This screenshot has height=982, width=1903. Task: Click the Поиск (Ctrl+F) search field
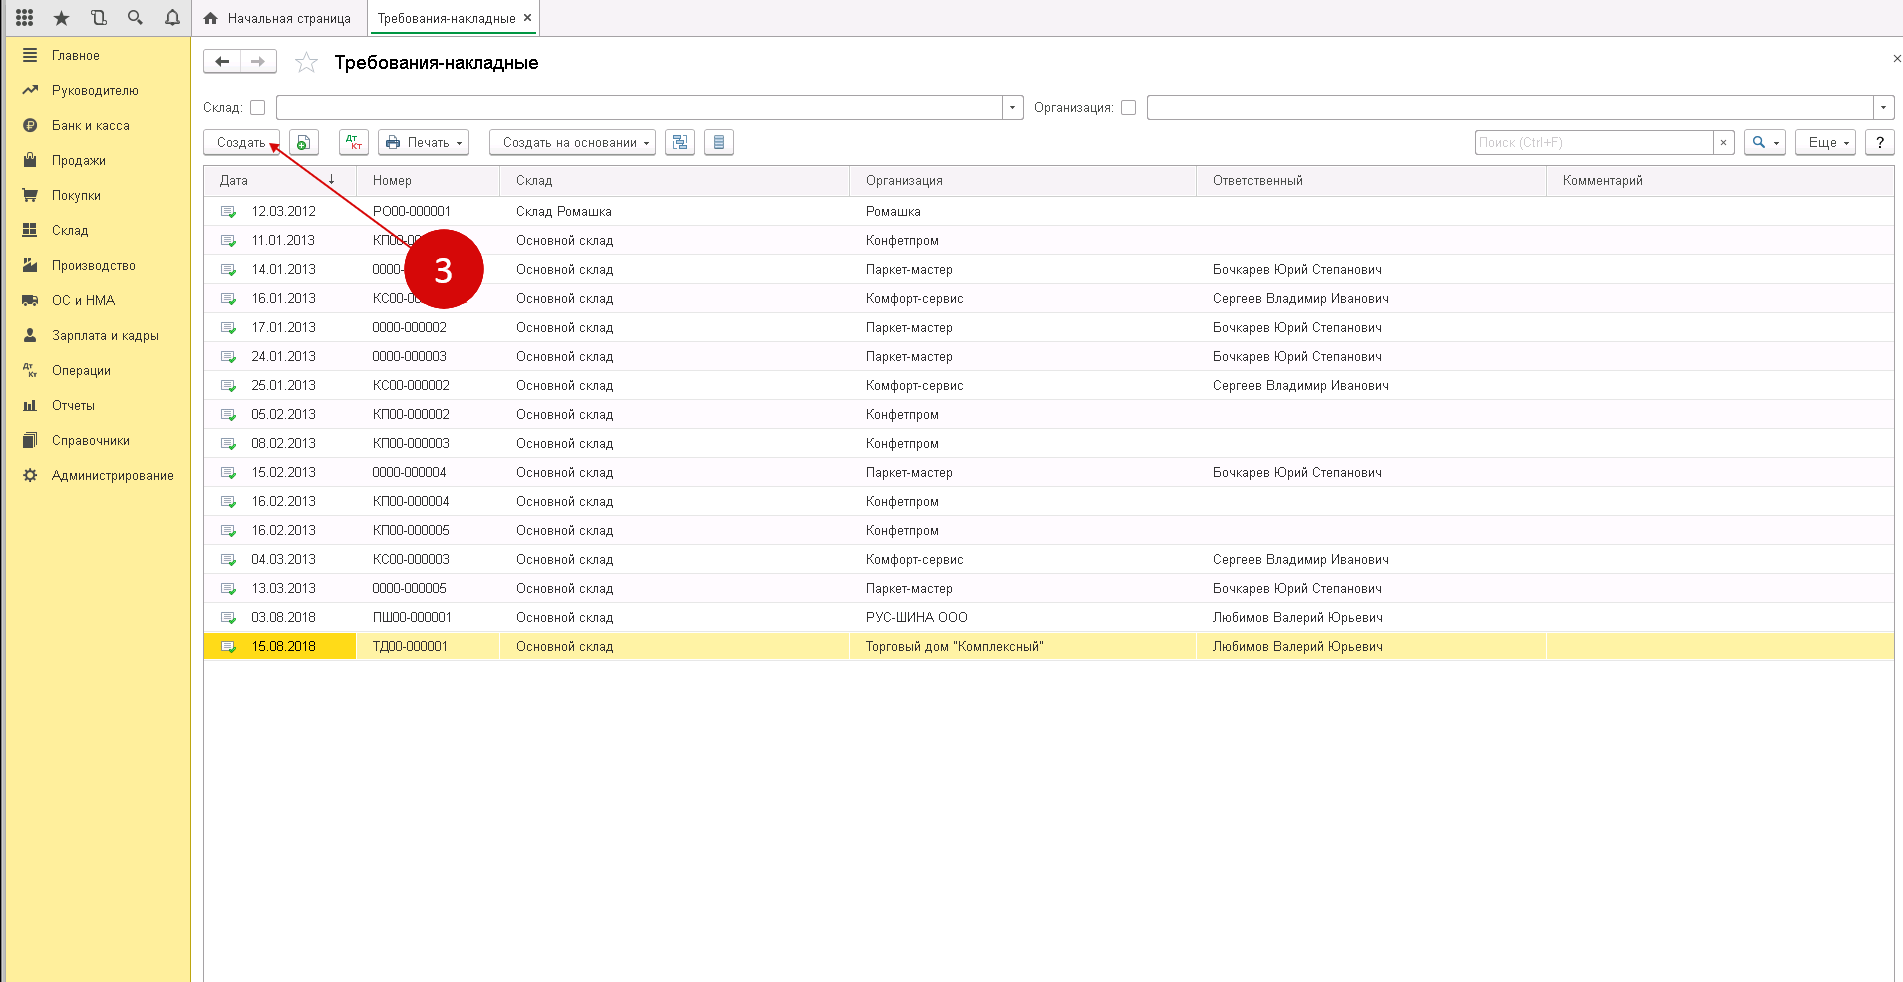coord(1593,143)
